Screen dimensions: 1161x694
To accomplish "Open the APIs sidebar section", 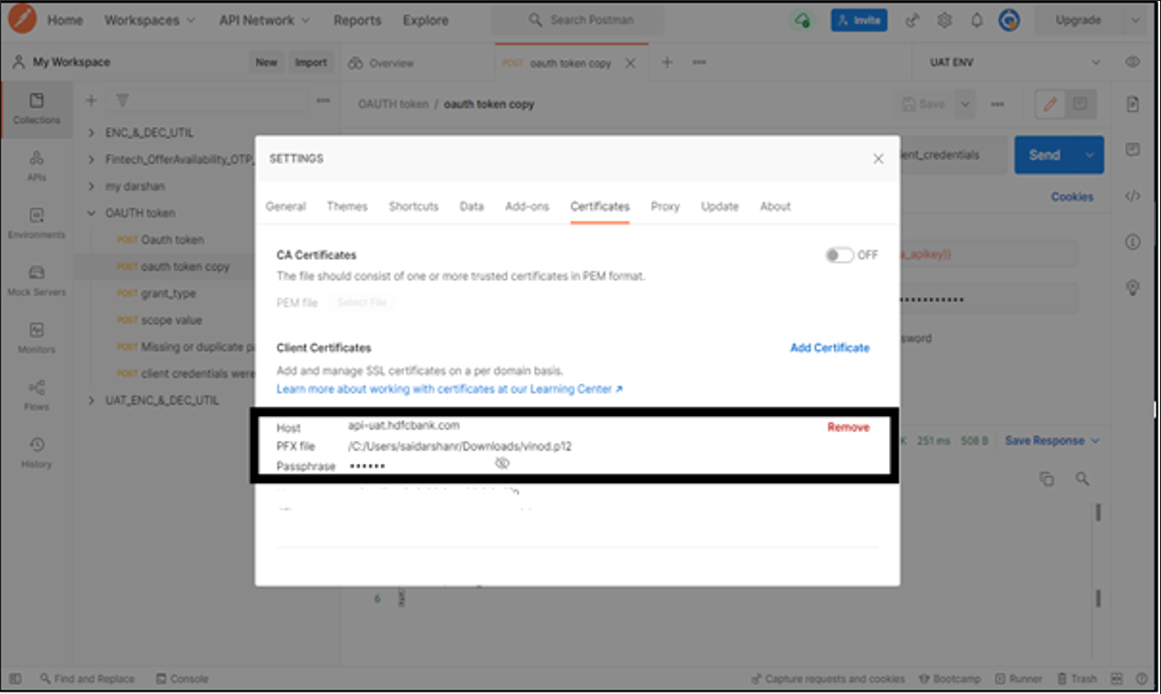I will (36, 165).
